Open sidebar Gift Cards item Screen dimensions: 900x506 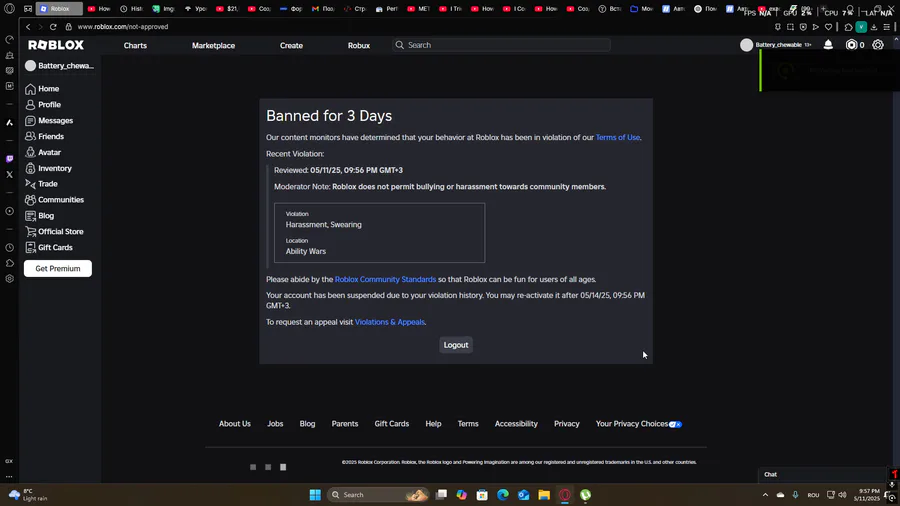tap(49, 247)
